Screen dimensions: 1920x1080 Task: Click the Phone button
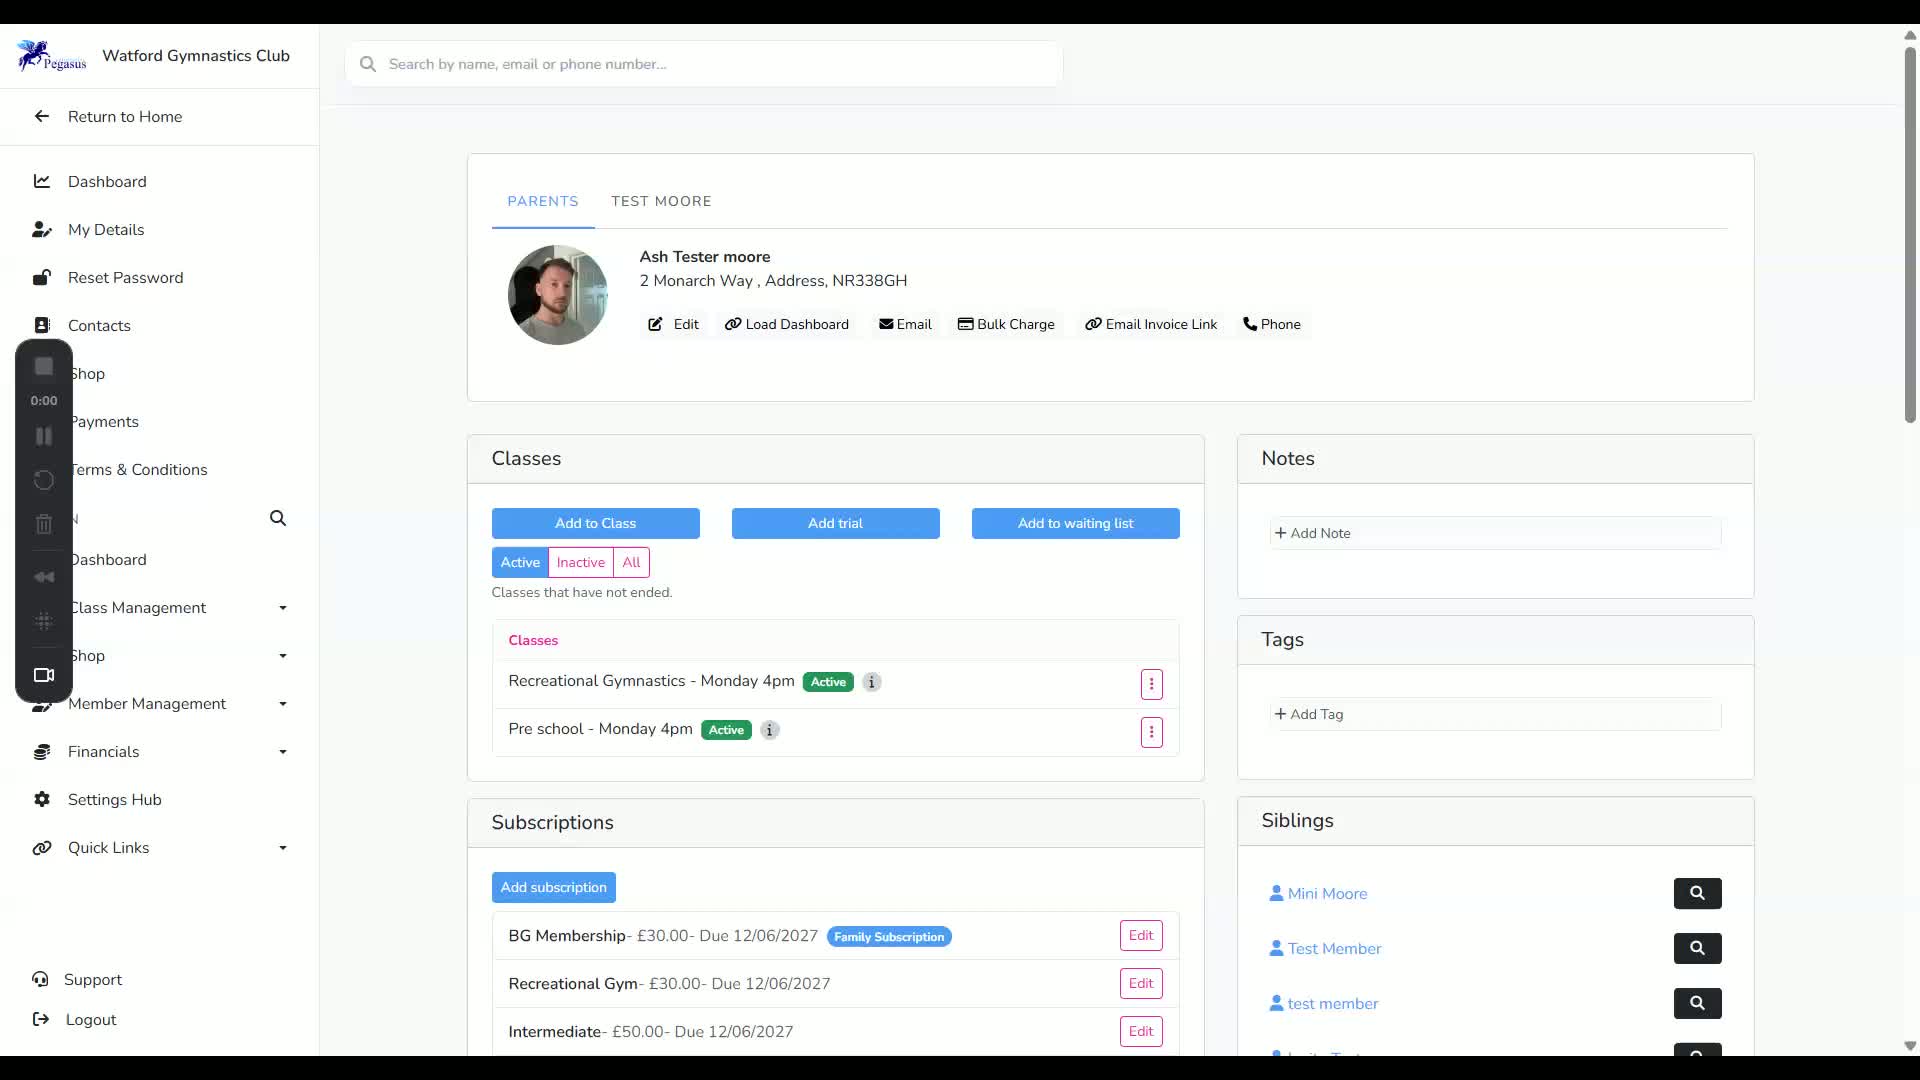coord(1272,324)
